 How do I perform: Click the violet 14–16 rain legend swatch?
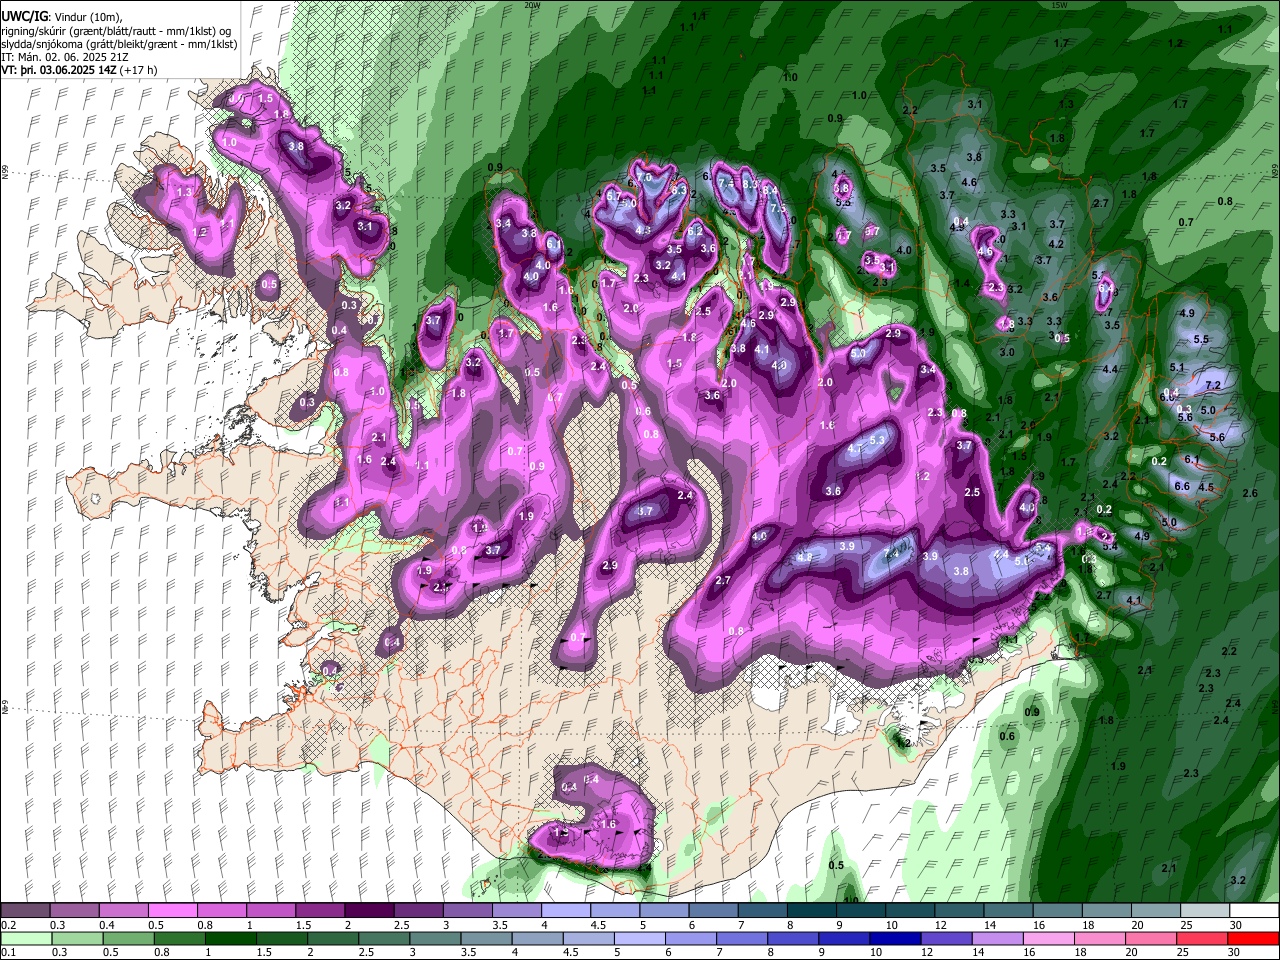click(x=997, y=938)
